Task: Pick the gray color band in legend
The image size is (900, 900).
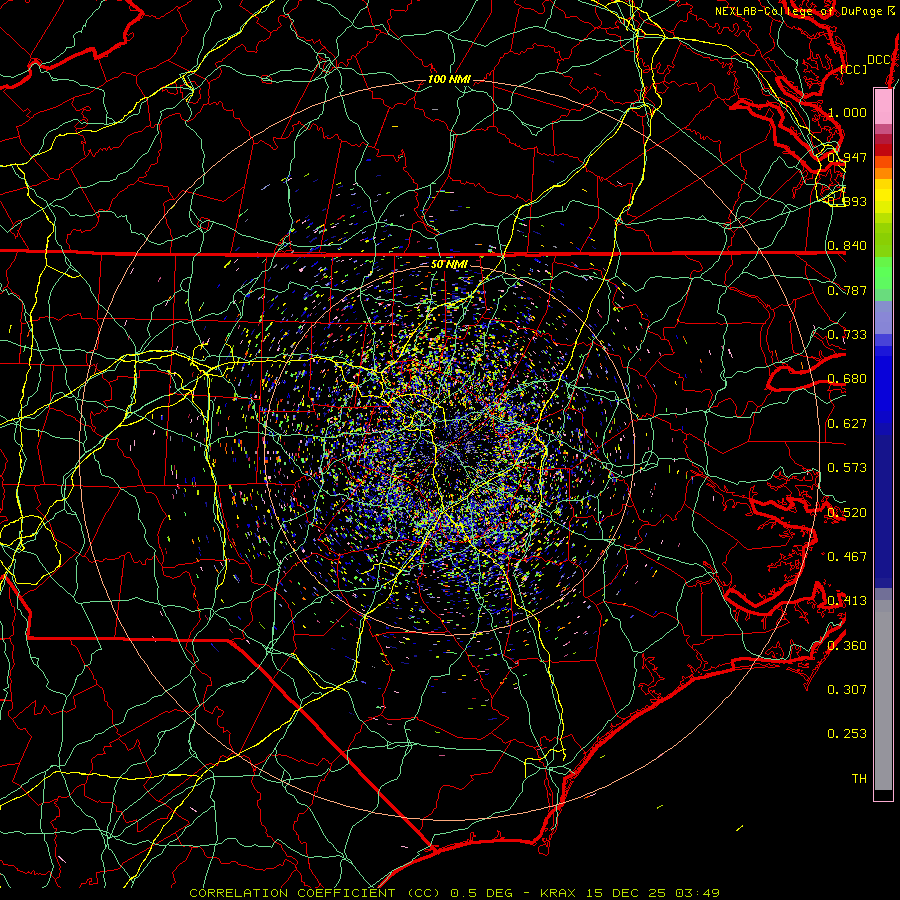Action: pos(883,700)
